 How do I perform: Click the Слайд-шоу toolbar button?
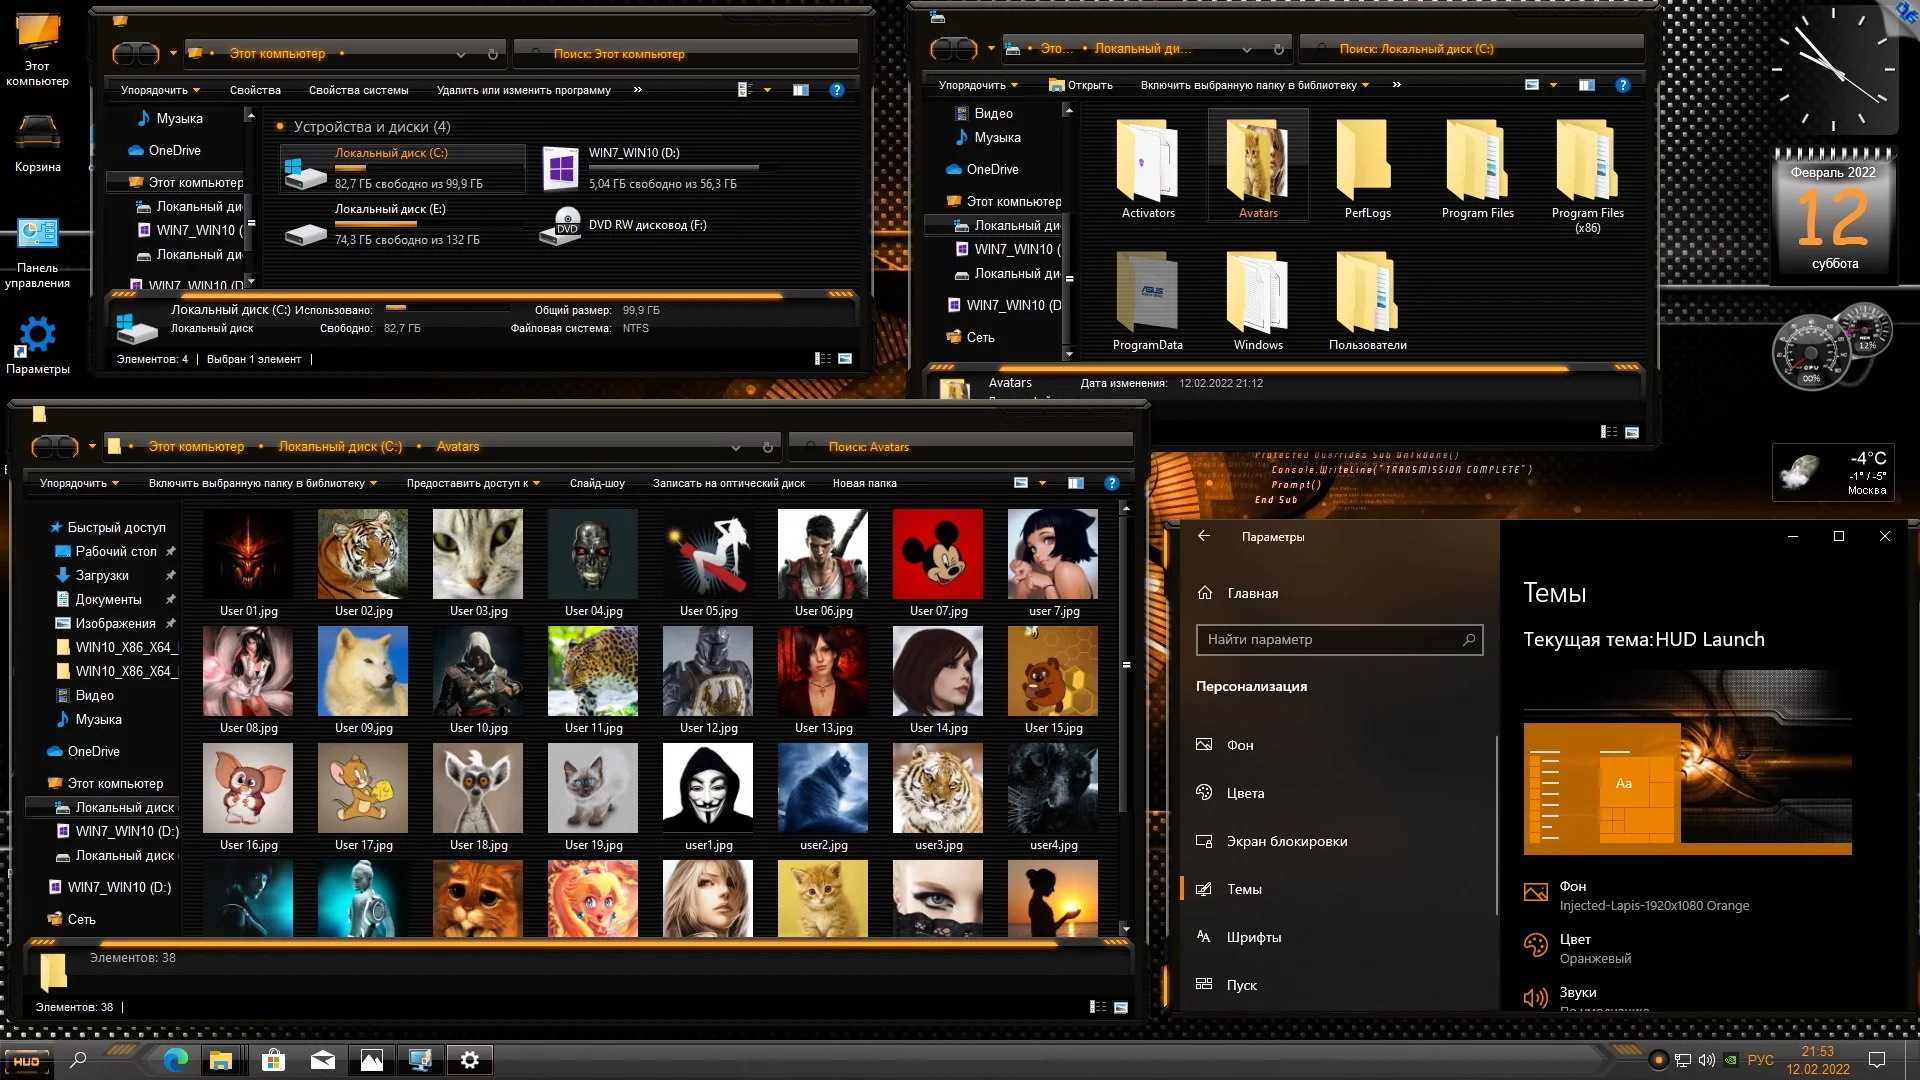(x=597, y=483)
